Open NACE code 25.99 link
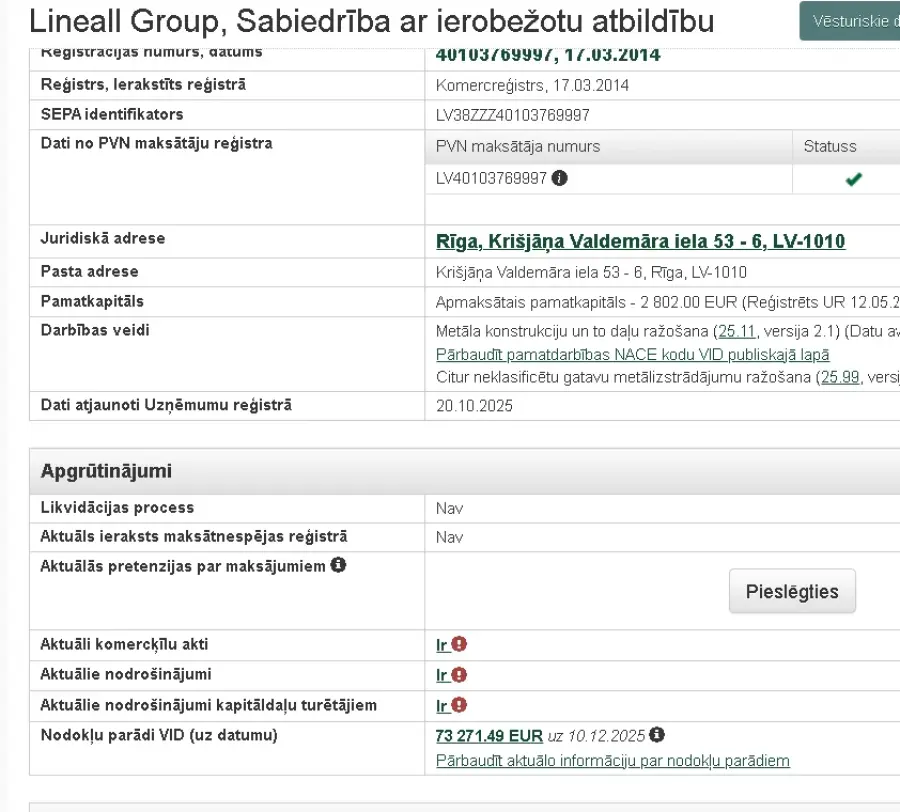Viewport: 900px width, 812px height. 840,377
